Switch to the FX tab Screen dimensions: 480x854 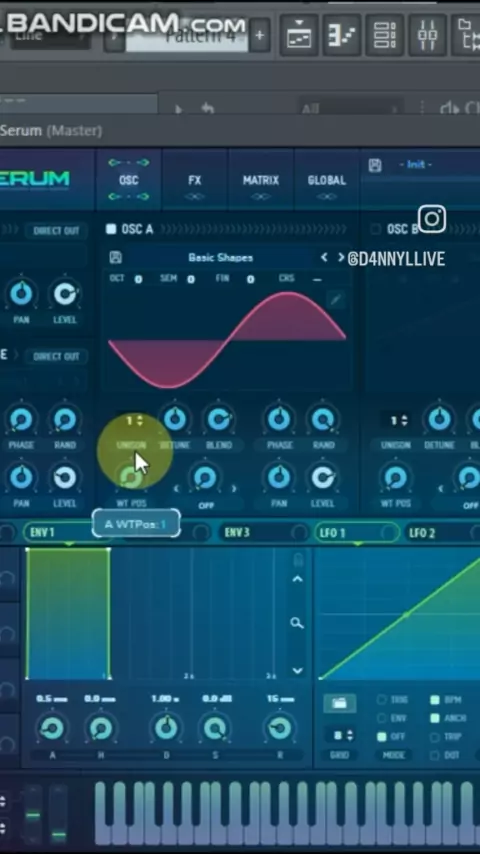point(195,180)
